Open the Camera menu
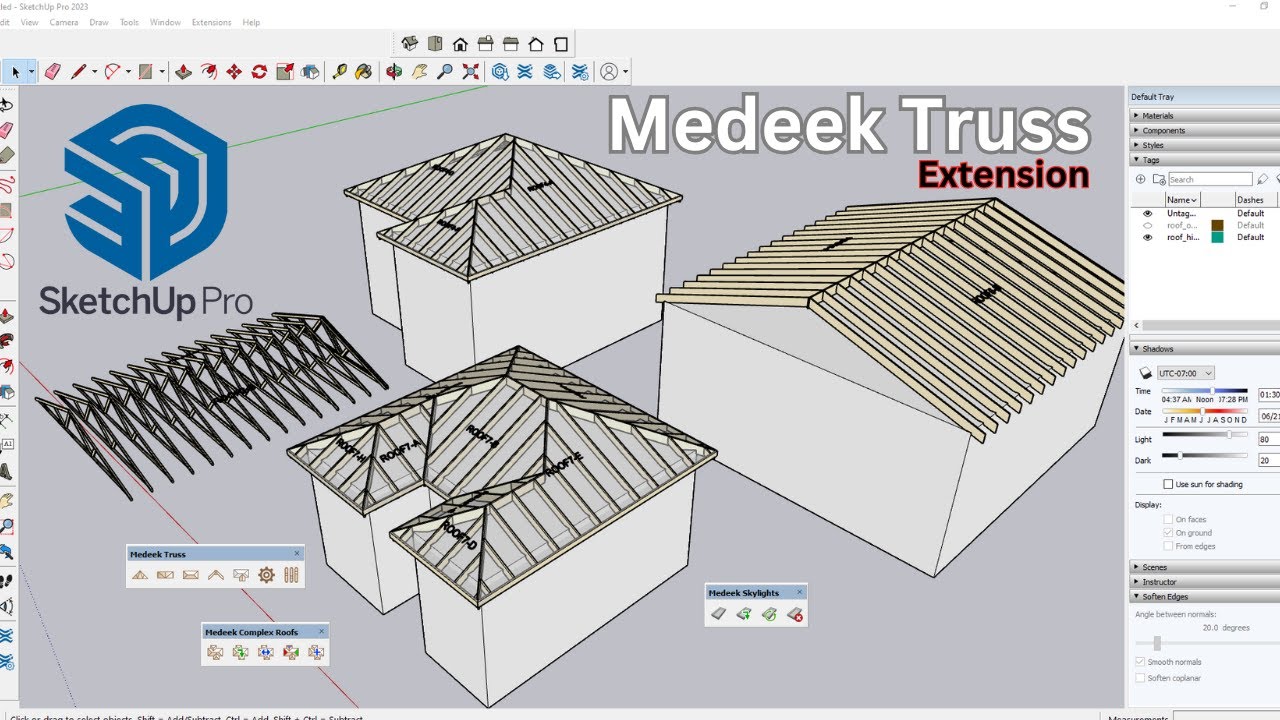The image size is (1280, 720). pyautogui.click(x=63, y=22)
